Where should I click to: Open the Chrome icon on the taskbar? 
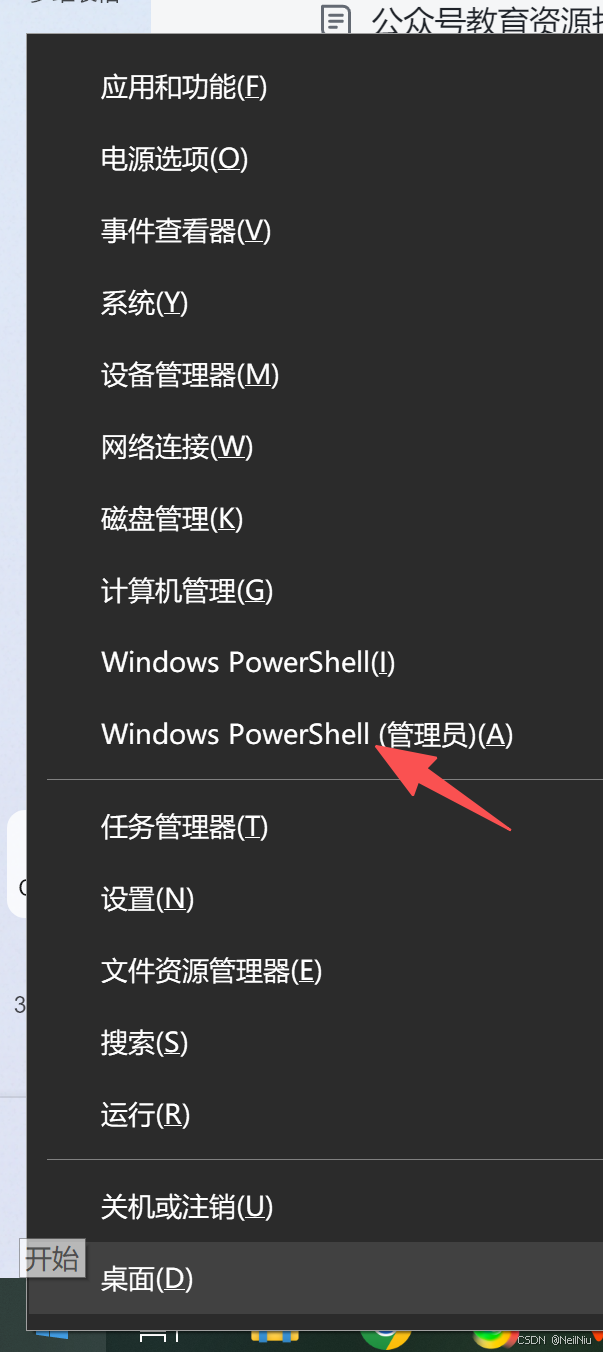385,1340
